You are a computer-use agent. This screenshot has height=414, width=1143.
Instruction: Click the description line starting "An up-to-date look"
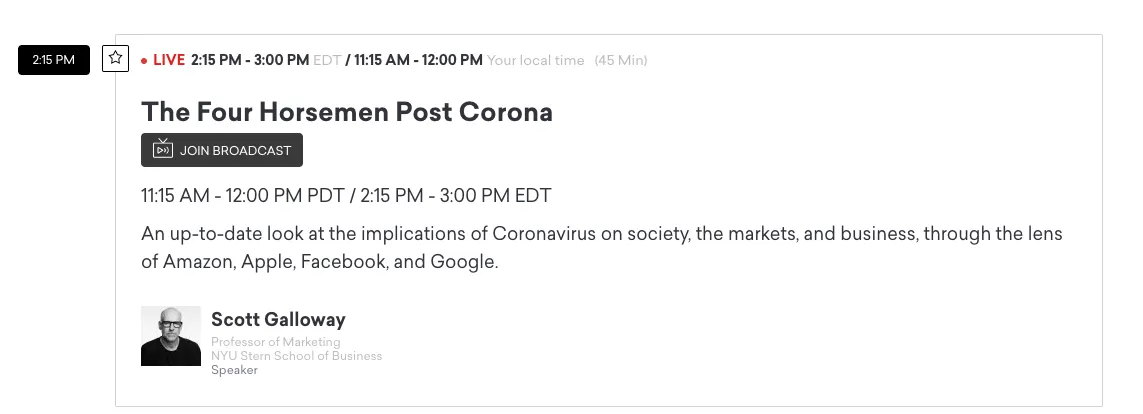click(601, 234)
